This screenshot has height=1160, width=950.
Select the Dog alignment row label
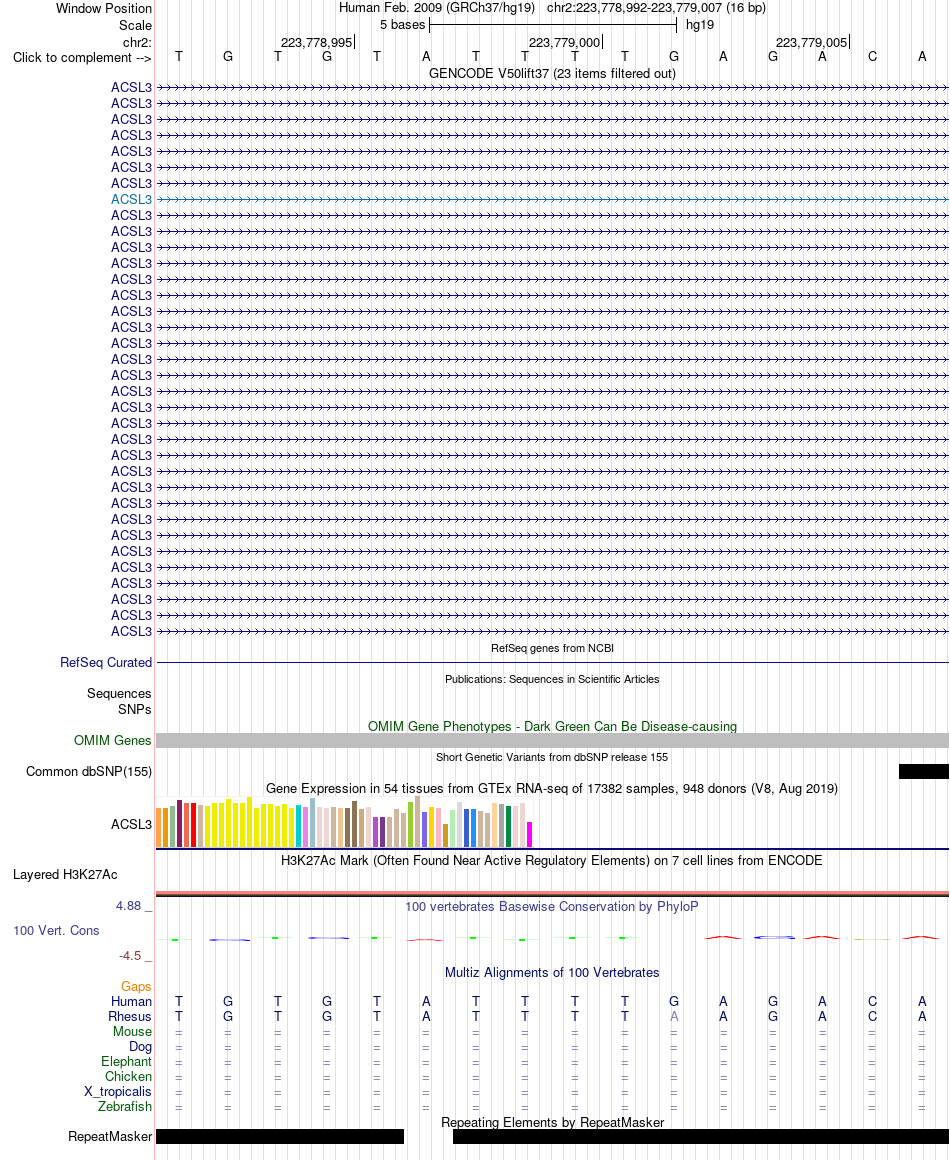pyautogui.click(x=140, y=1046)
